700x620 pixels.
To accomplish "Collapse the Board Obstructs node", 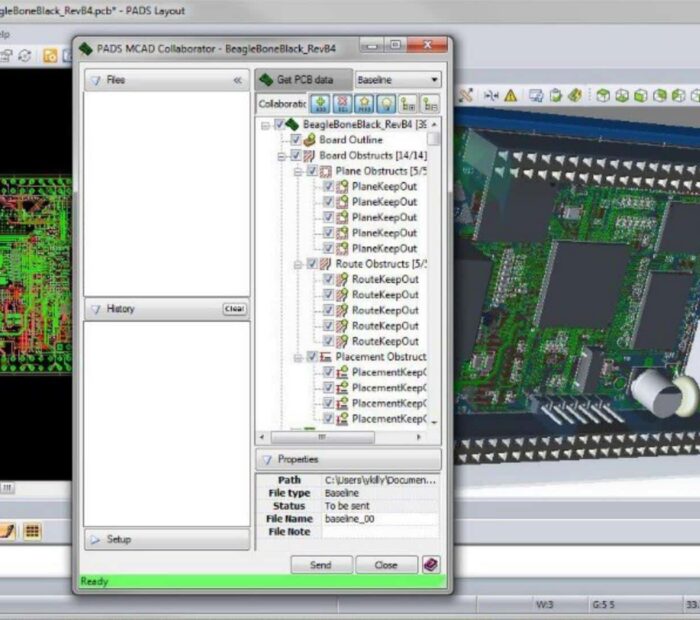I will (x=282, y=156).
